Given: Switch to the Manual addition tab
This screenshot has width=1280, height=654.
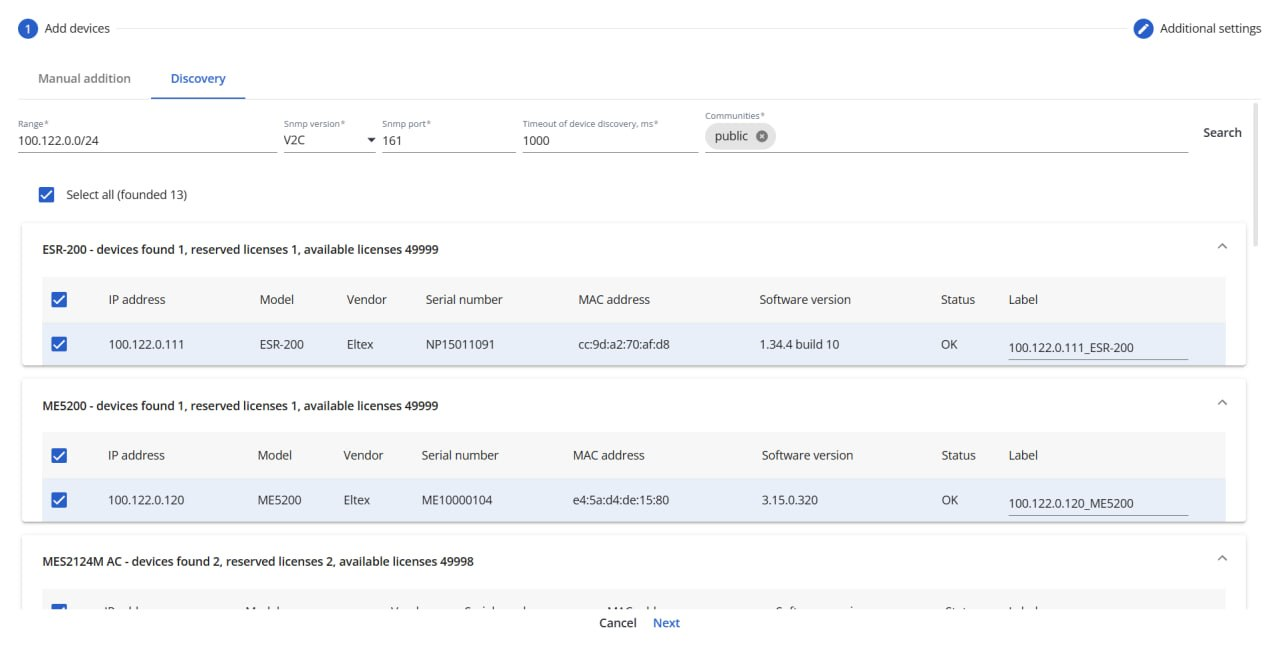Looking at the screenshot, I should (x=84, y=79).
